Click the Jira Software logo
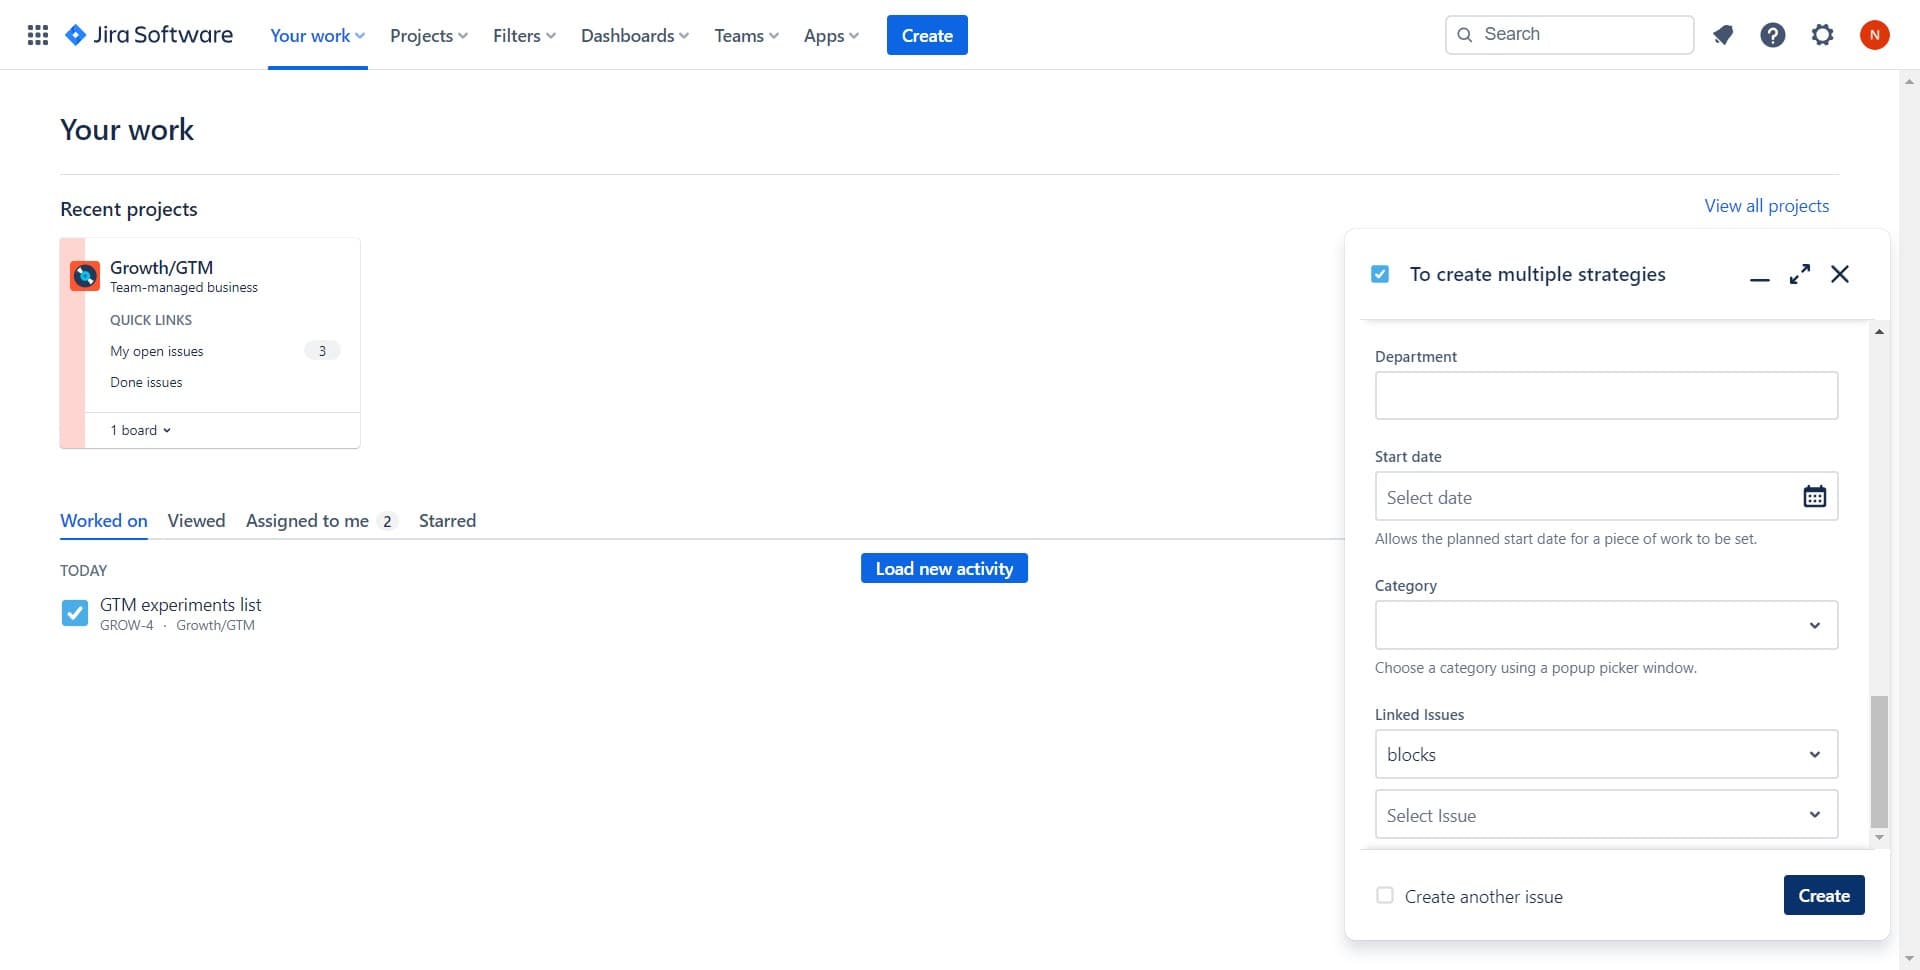 149,35
